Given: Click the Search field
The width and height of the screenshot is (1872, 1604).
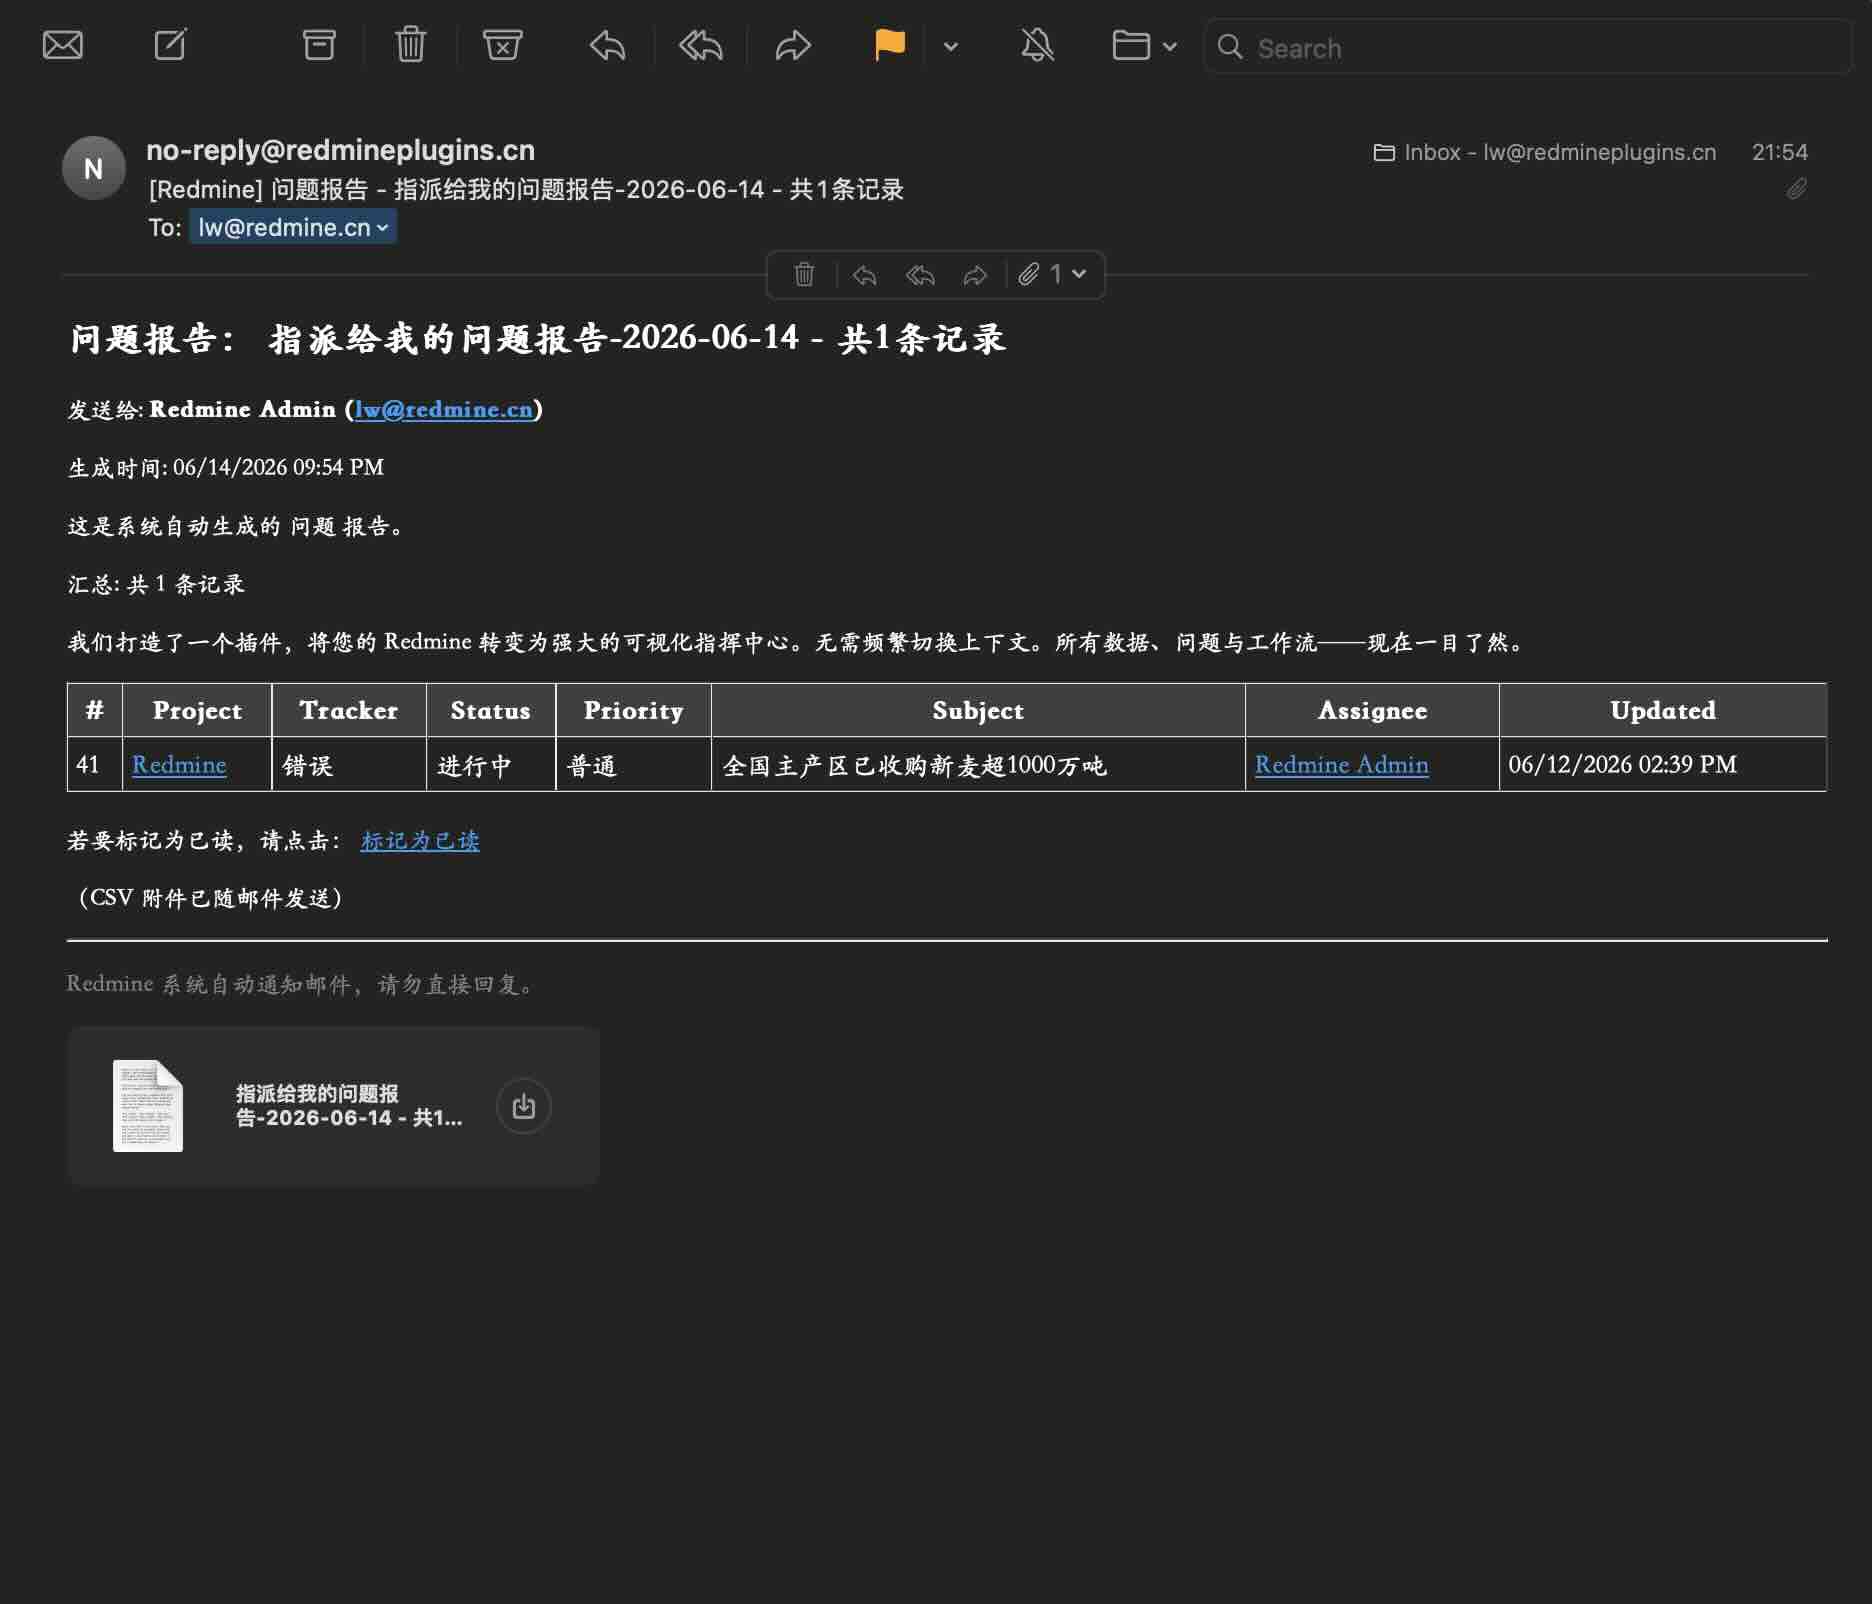Looking at the screenshot, I should [x=1527, y=47].
